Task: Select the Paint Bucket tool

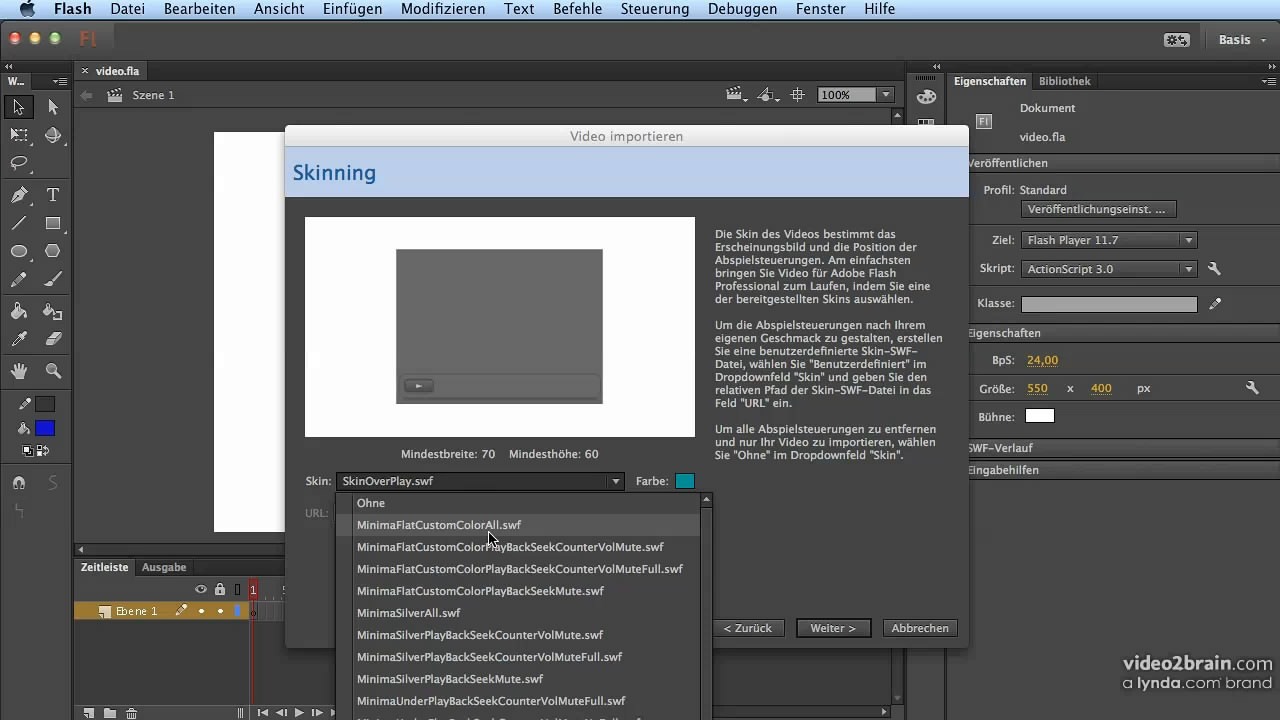Action: [x=19, y=312]
